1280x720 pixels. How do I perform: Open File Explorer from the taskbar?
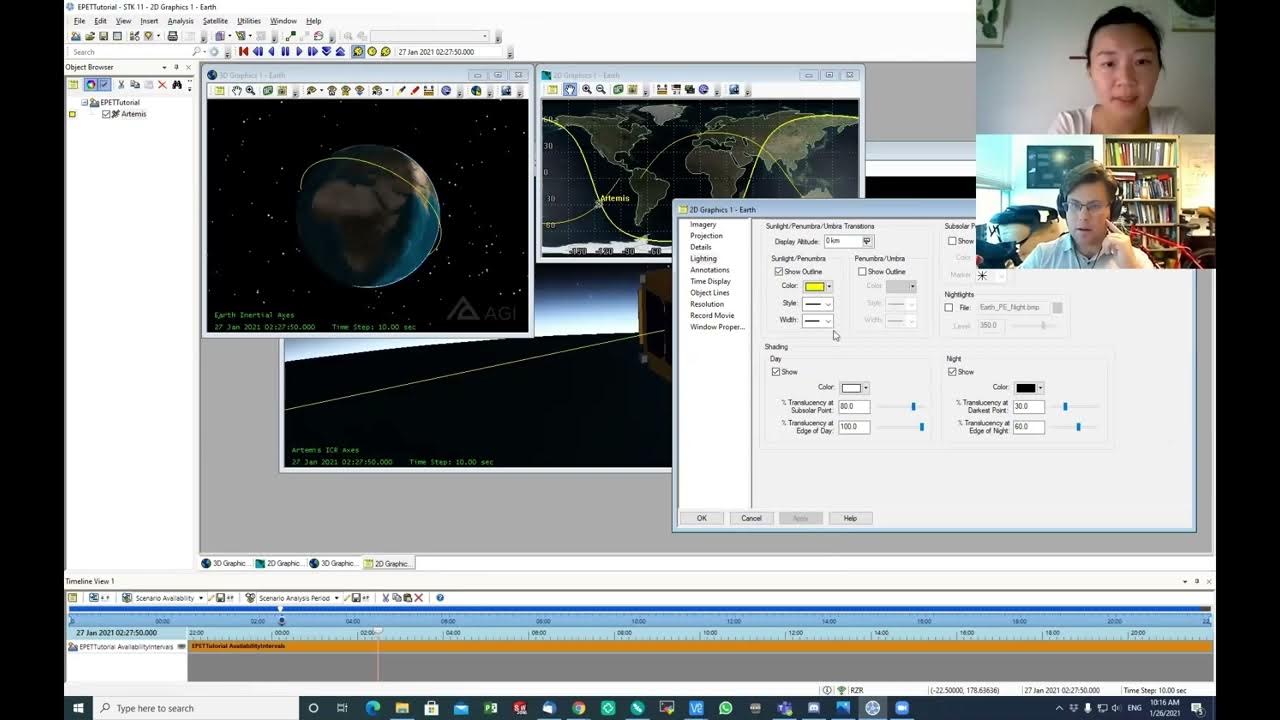[x=402, y=708]
